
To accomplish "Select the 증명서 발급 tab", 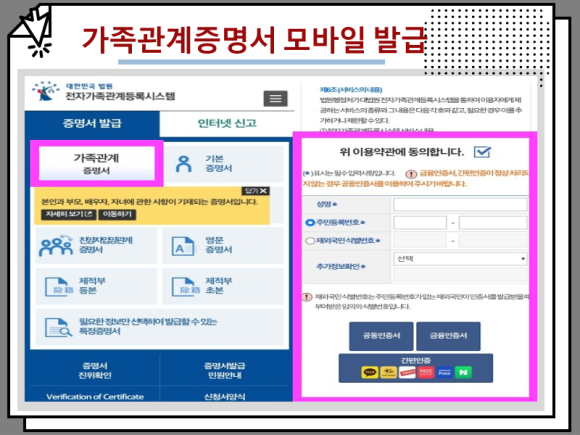I will click(x=92, y=123).
